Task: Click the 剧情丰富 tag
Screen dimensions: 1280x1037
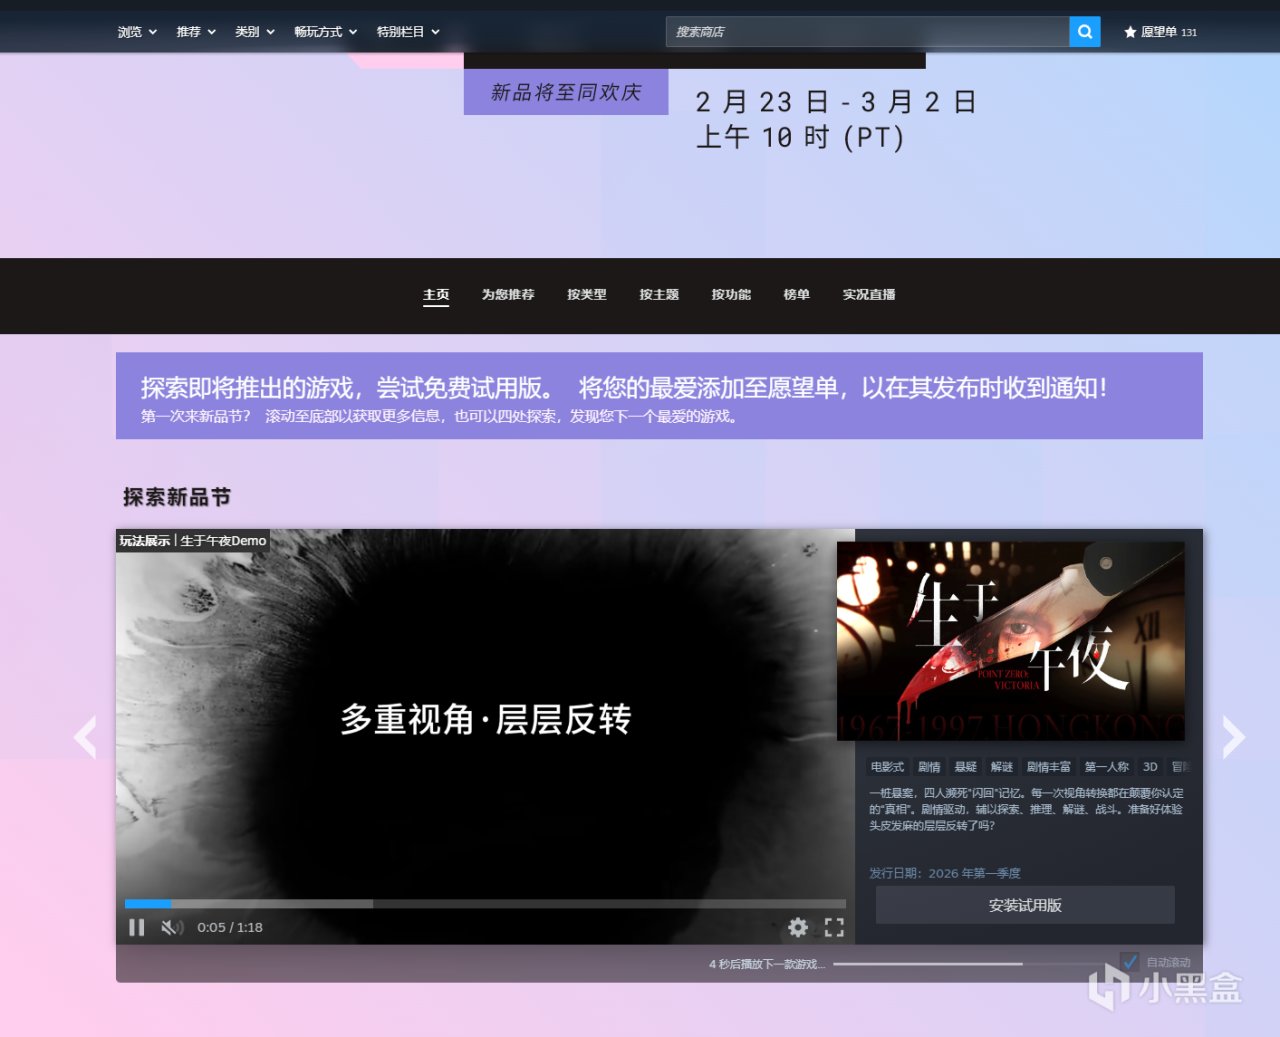Action: (x=1048, y=767)
